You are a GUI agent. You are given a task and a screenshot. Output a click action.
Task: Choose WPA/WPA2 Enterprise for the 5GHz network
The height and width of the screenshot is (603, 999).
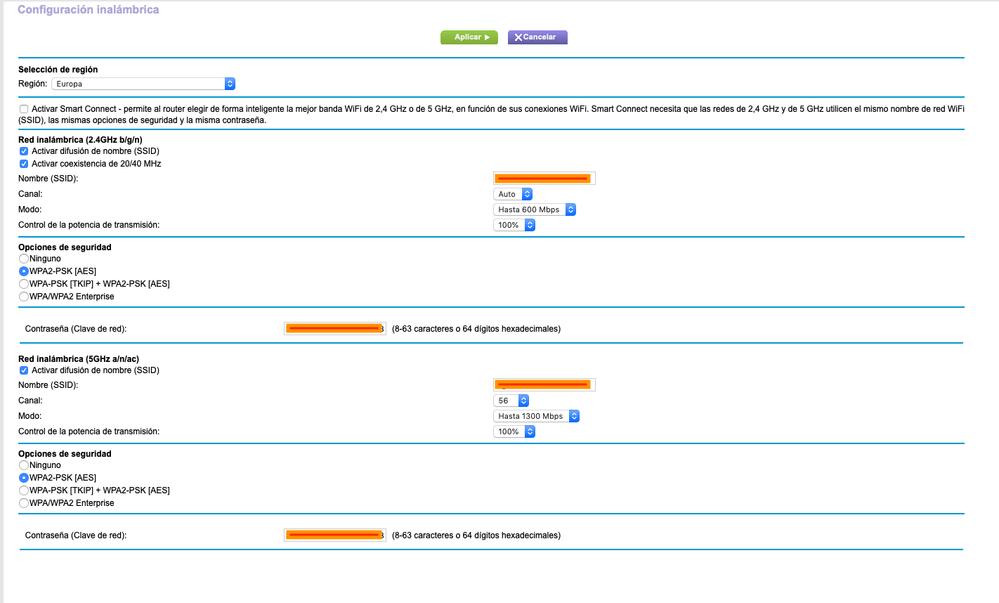coord(24,503)
